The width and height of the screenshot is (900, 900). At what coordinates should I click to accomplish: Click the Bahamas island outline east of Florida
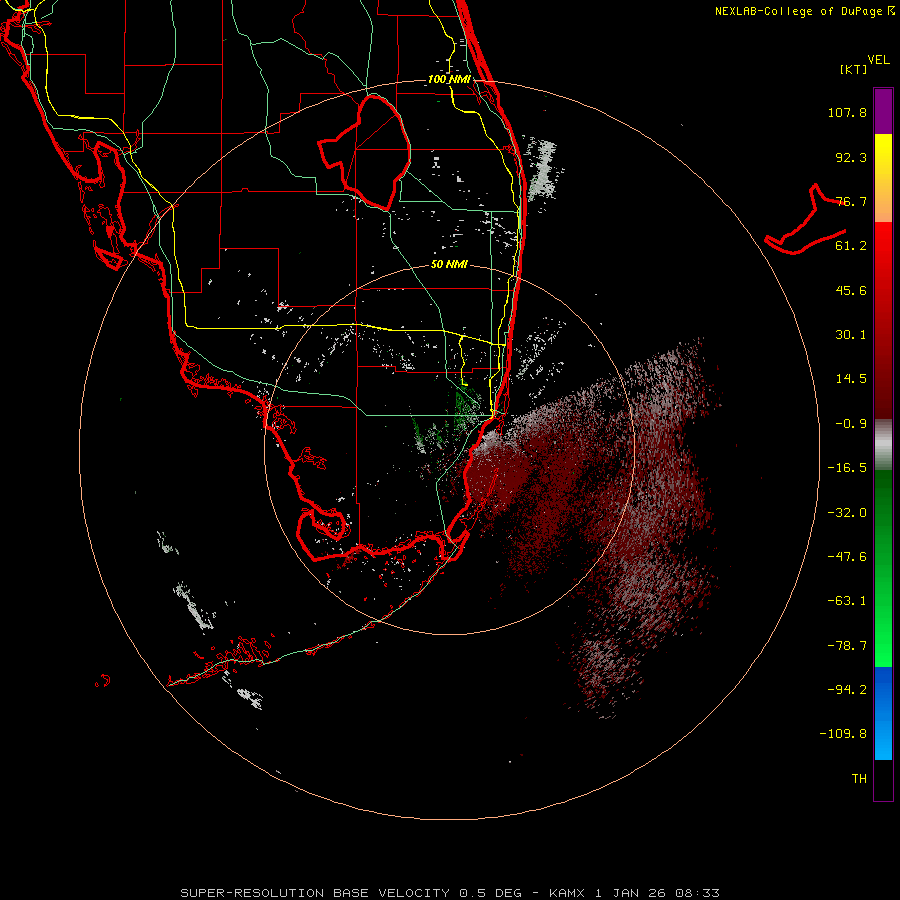(x=805, y=220)
